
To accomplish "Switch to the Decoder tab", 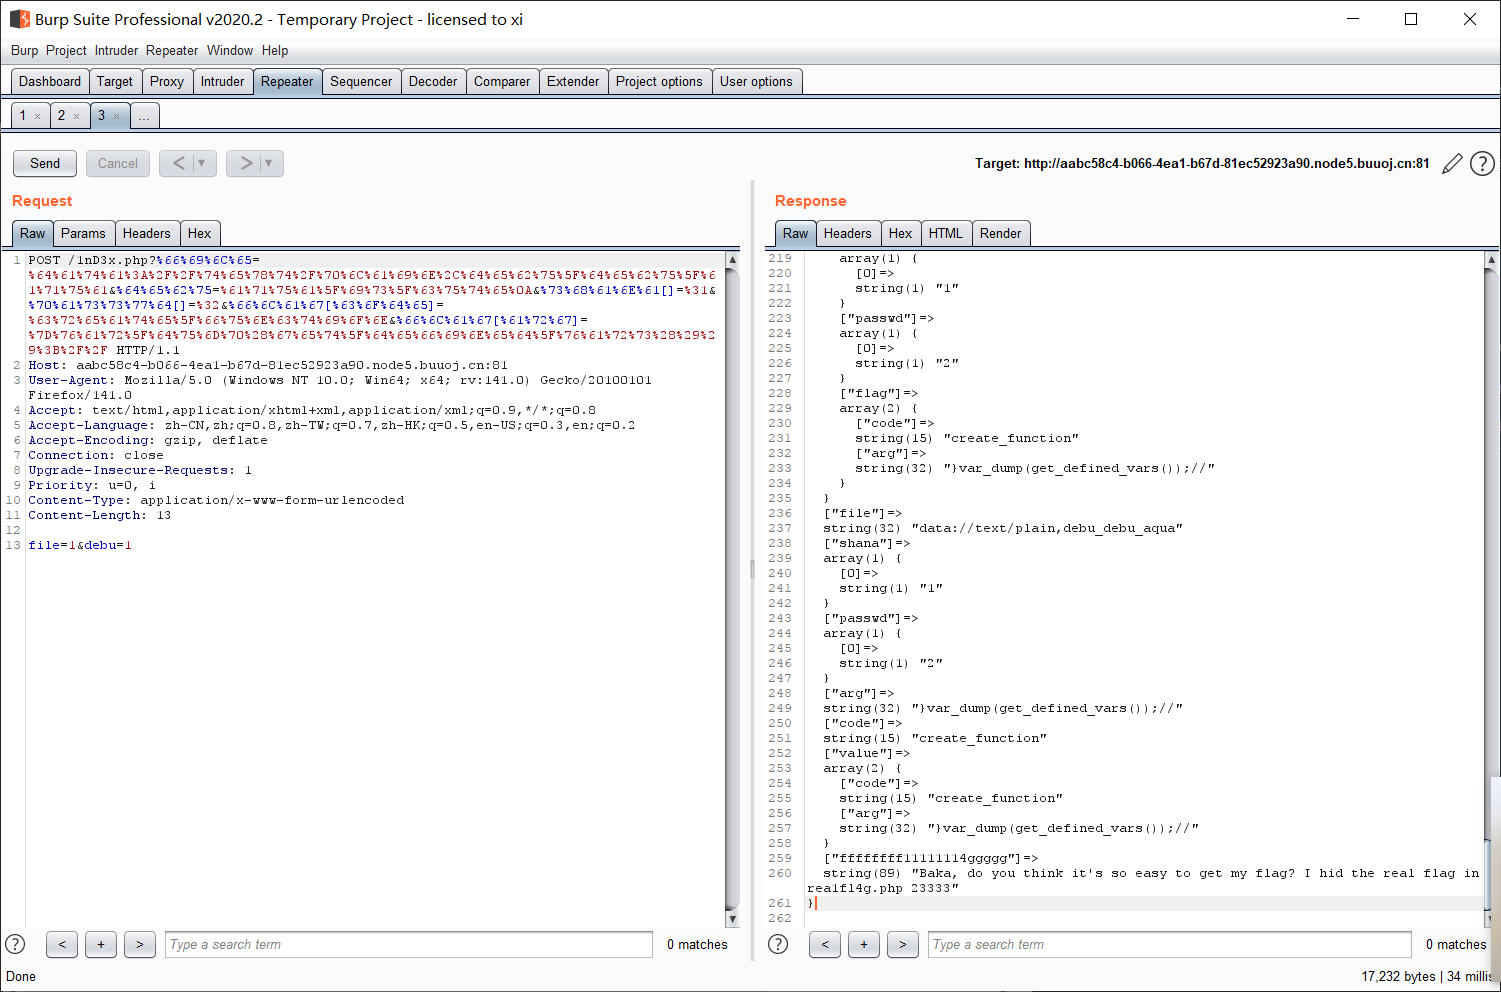I will pyautogui.click(x=433, y=82).
